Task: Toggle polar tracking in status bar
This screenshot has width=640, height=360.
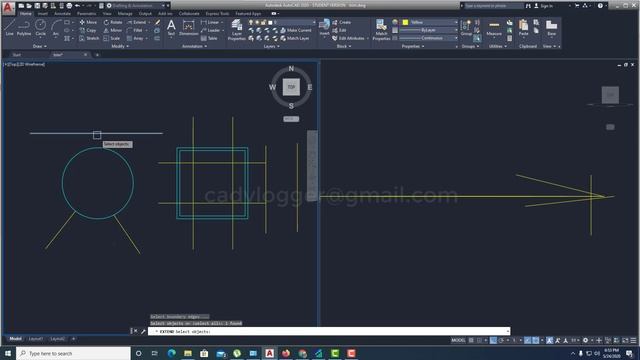Action: coord(502,340)
